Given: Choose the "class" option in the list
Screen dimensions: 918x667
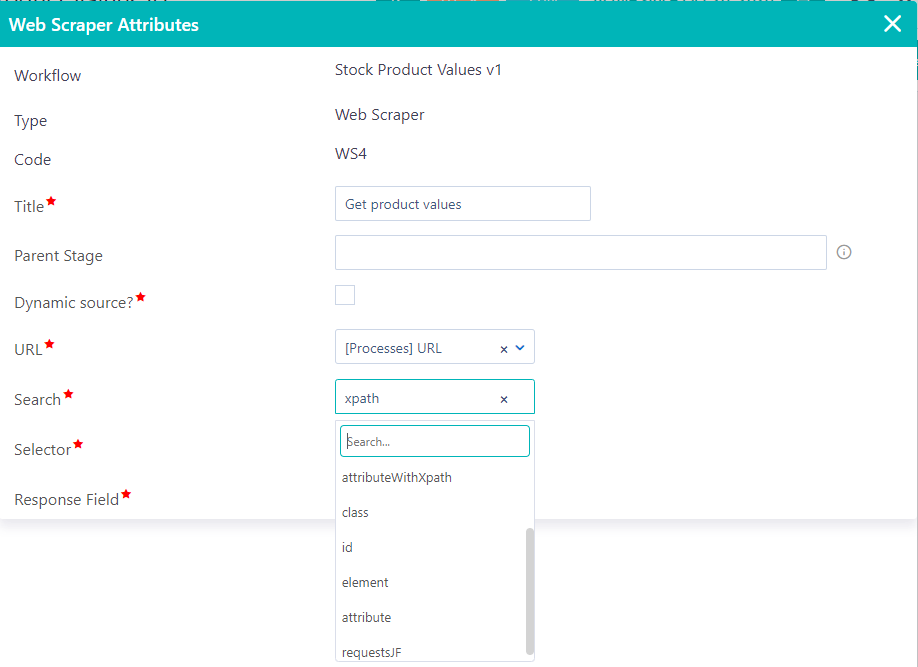Looking at the screenshot, I should point(355,512).
